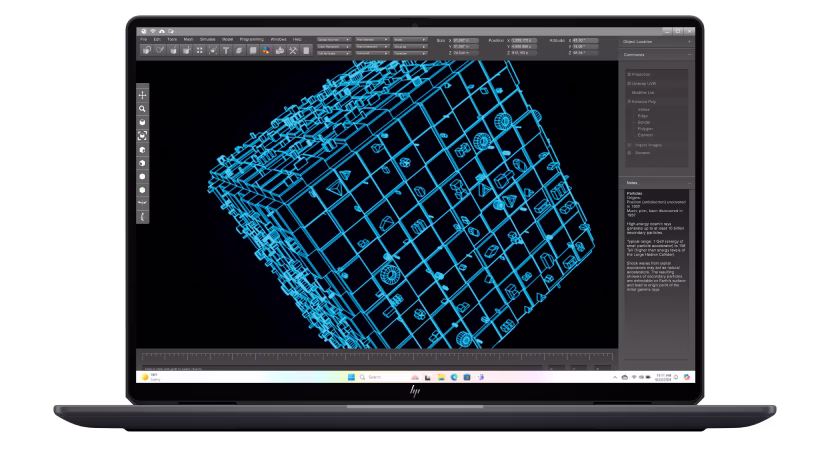Open the chat bubble icon in title bar

click(x=170, y=31)
